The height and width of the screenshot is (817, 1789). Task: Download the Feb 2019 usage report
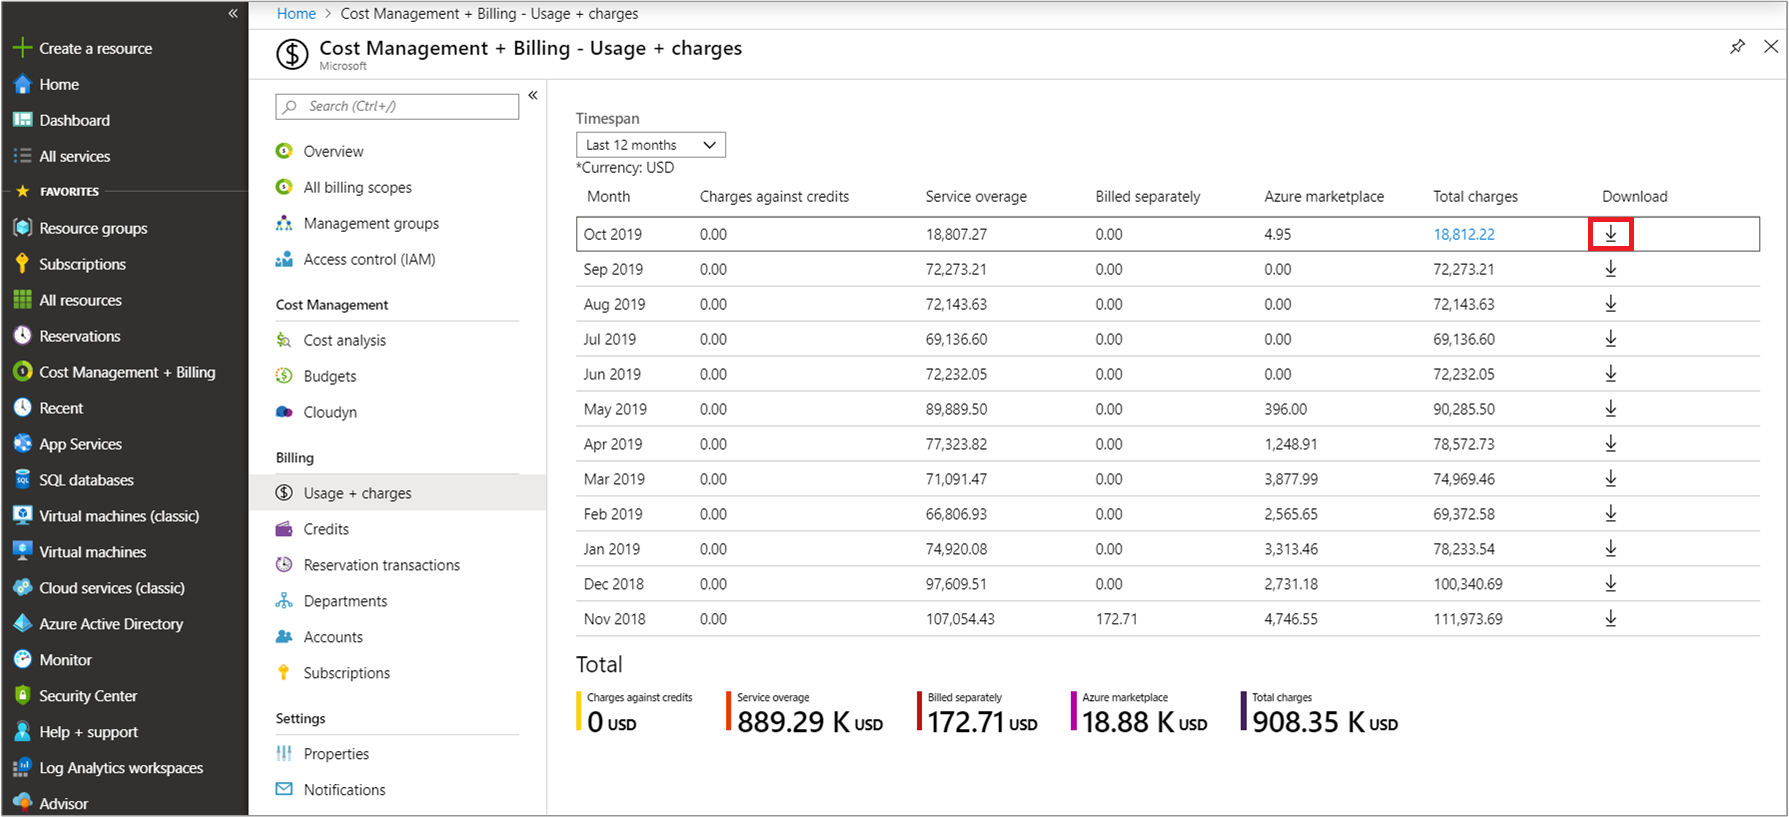[x=1611, y=514]
